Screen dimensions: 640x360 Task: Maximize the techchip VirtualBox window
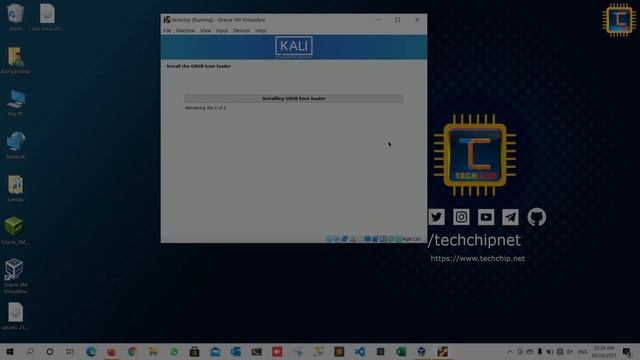(398, 20)
